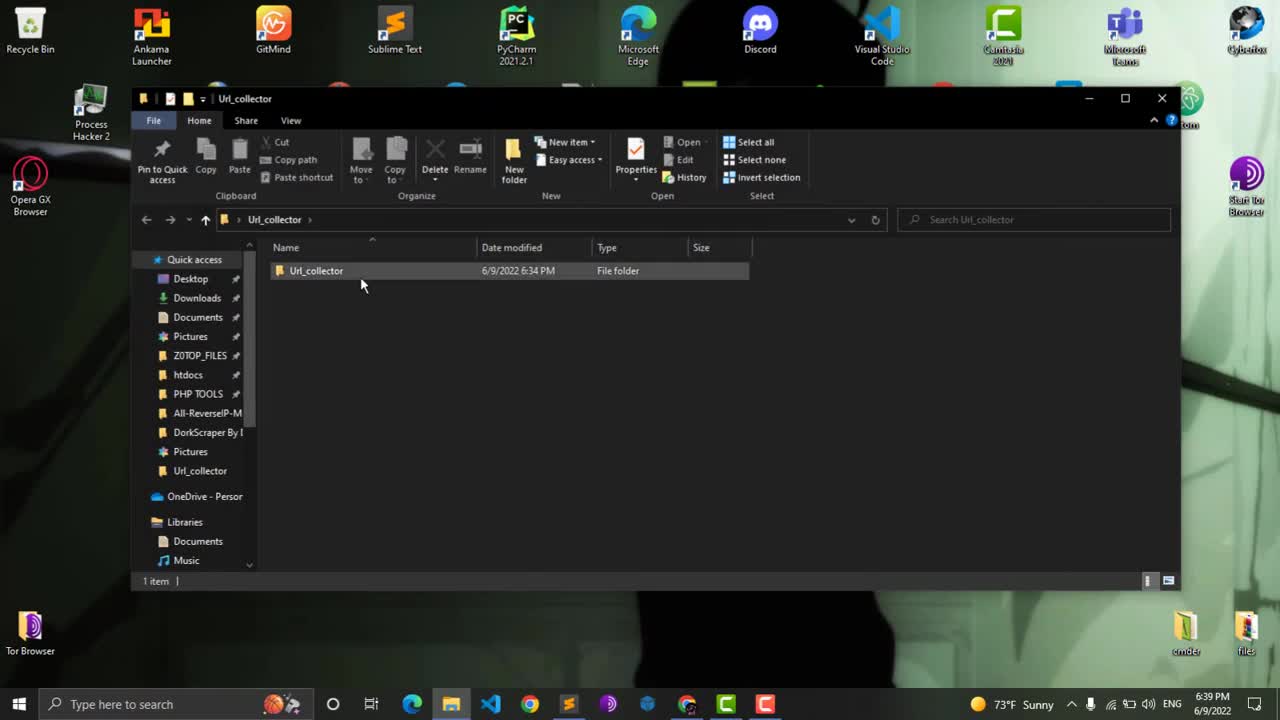This screenshot has height=720, width=1280.
Task: Open Libraries in the navigation pane
Action: tap(184, 522)
